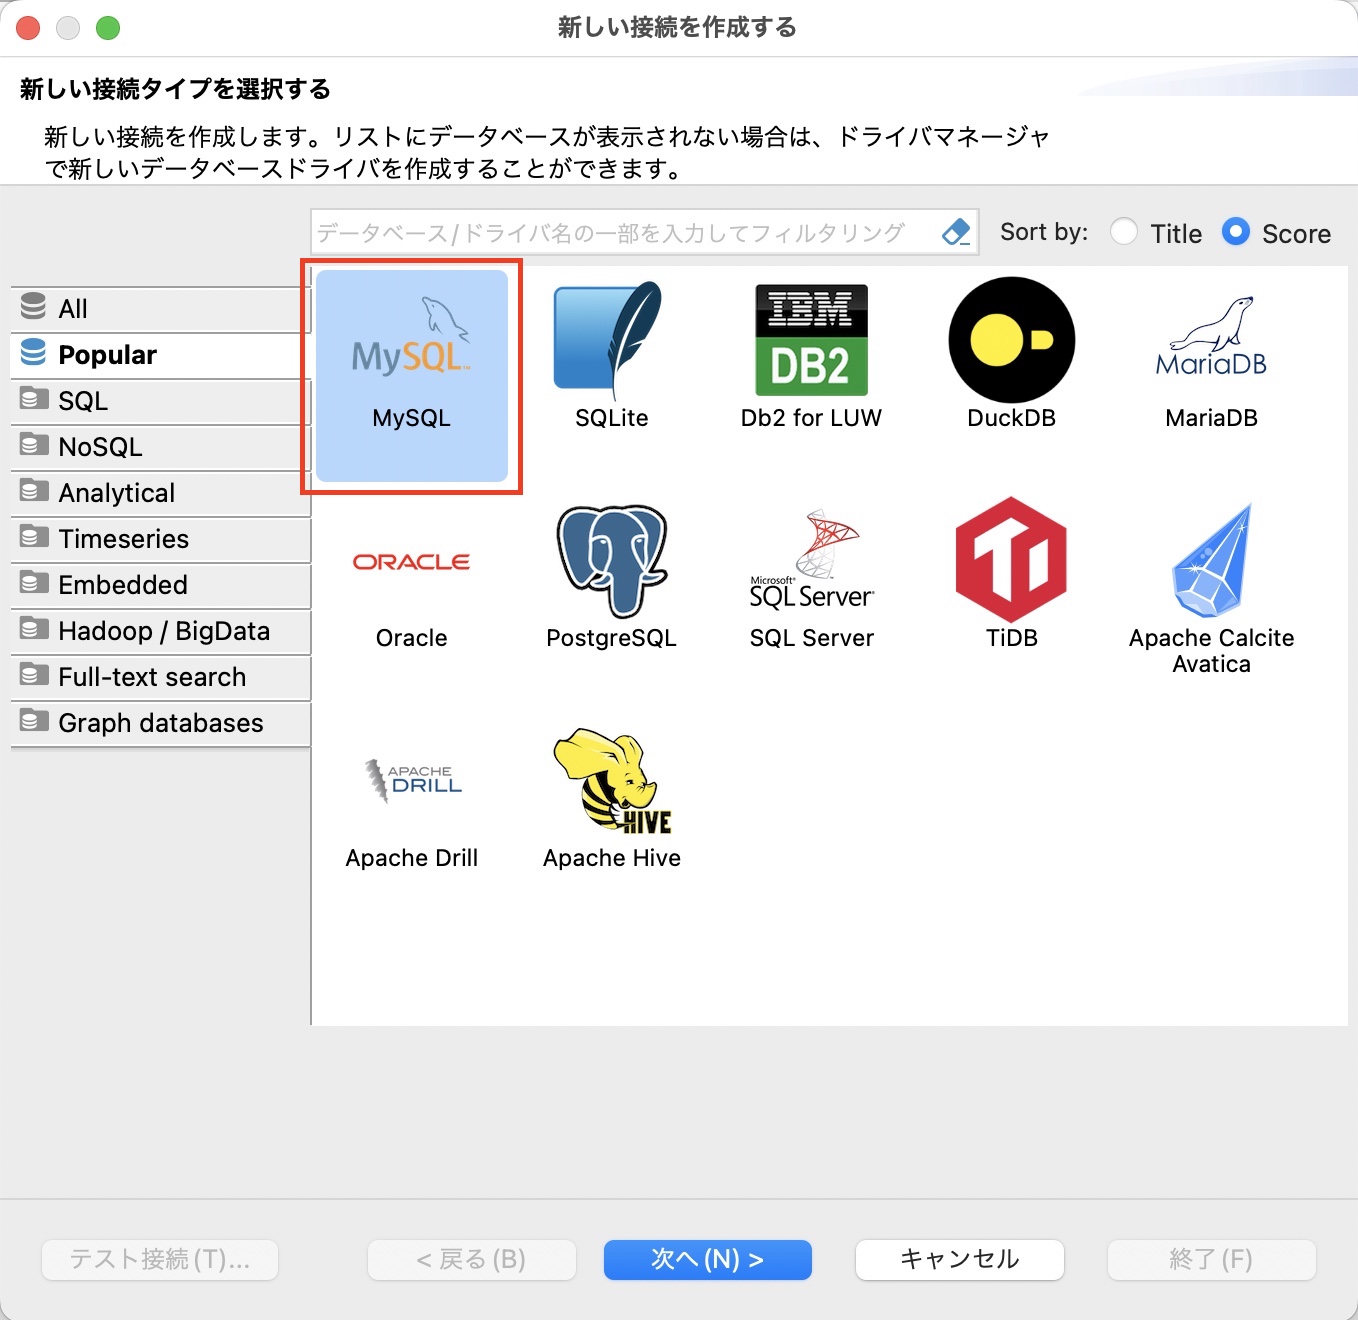1358x1320 pixels.
Task: Click the キャンセル button
Action: tap(960, 1259)
